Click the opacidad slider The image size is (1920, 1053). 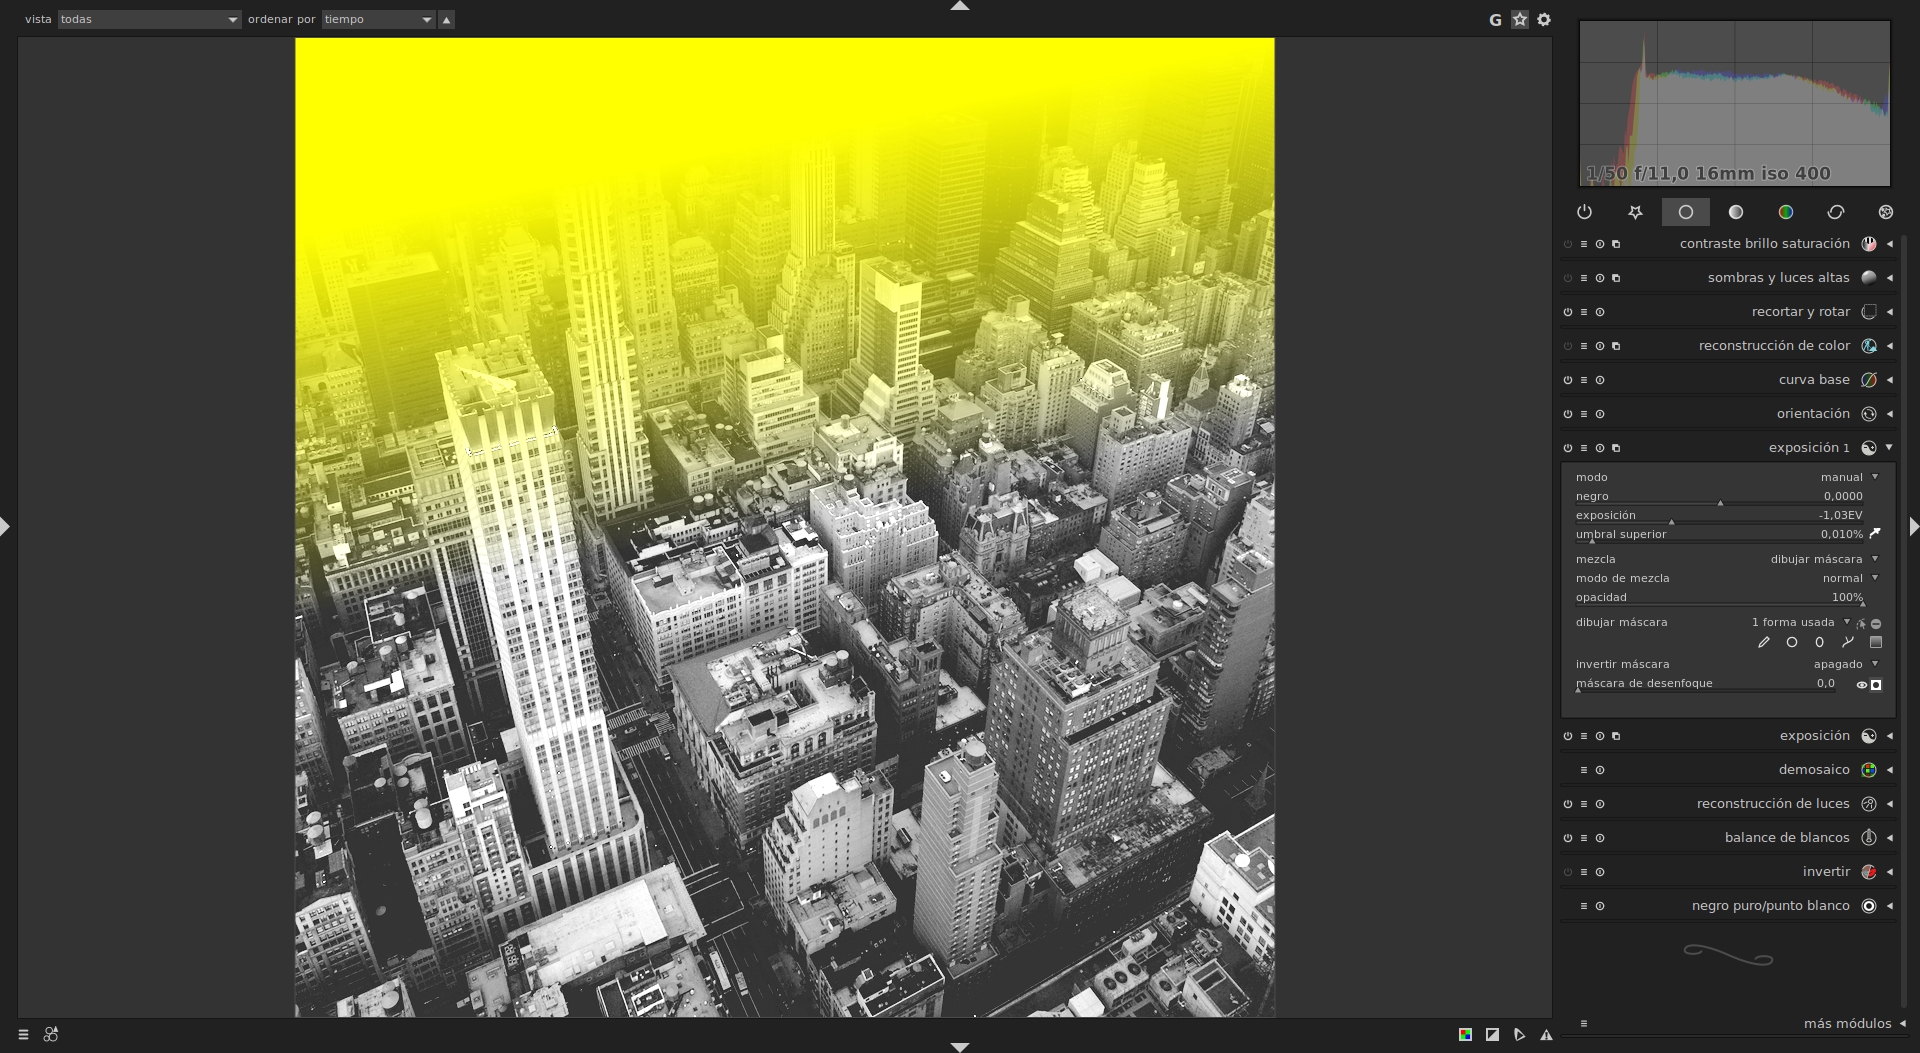click(1719, 598)
